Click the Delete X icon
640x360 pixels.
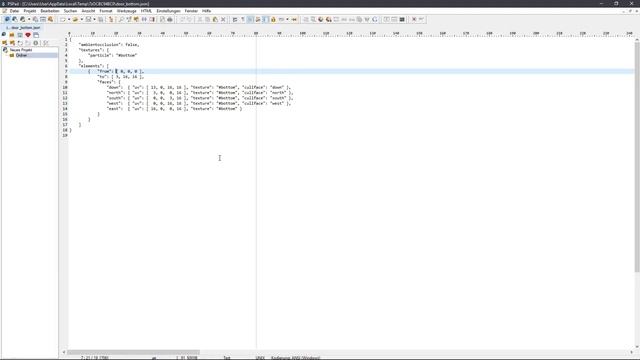[223, 19]
